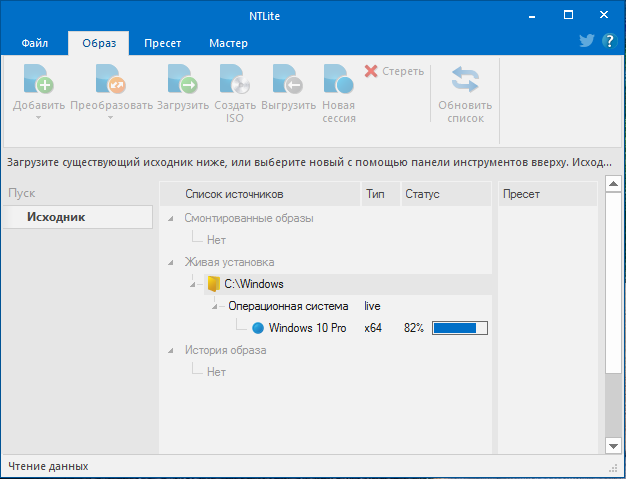Click the Новая сессия icon
This screenshot has width=626, height=479.
[339, 79]
